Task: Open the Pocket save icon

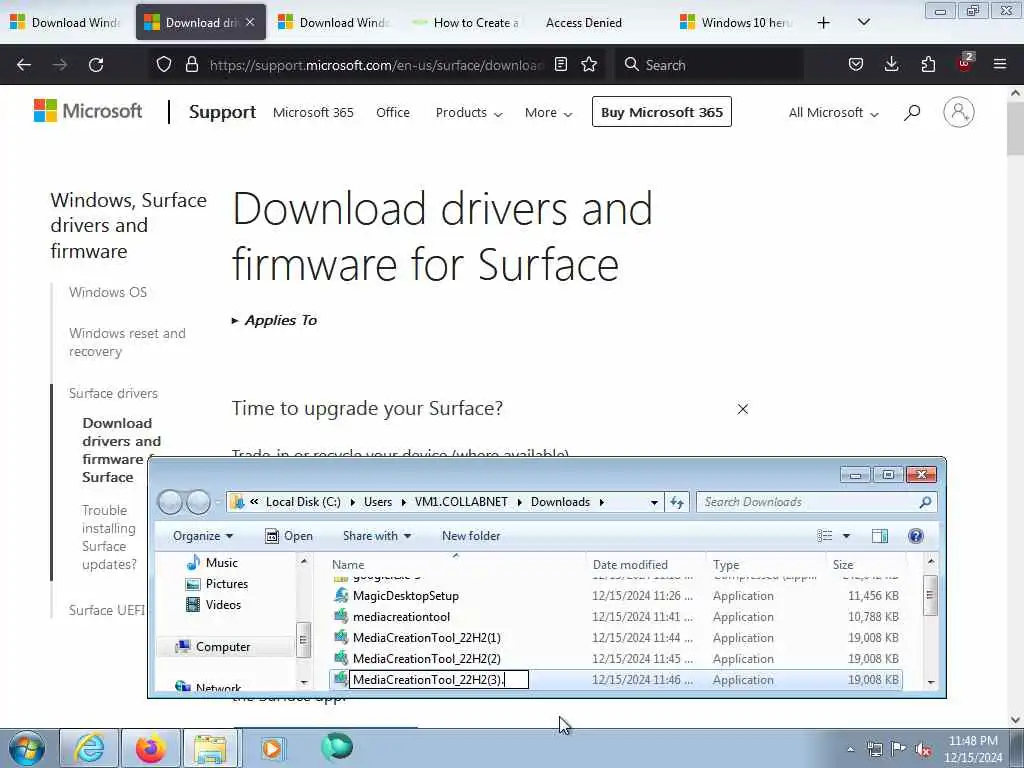Action: pos(856,64)
